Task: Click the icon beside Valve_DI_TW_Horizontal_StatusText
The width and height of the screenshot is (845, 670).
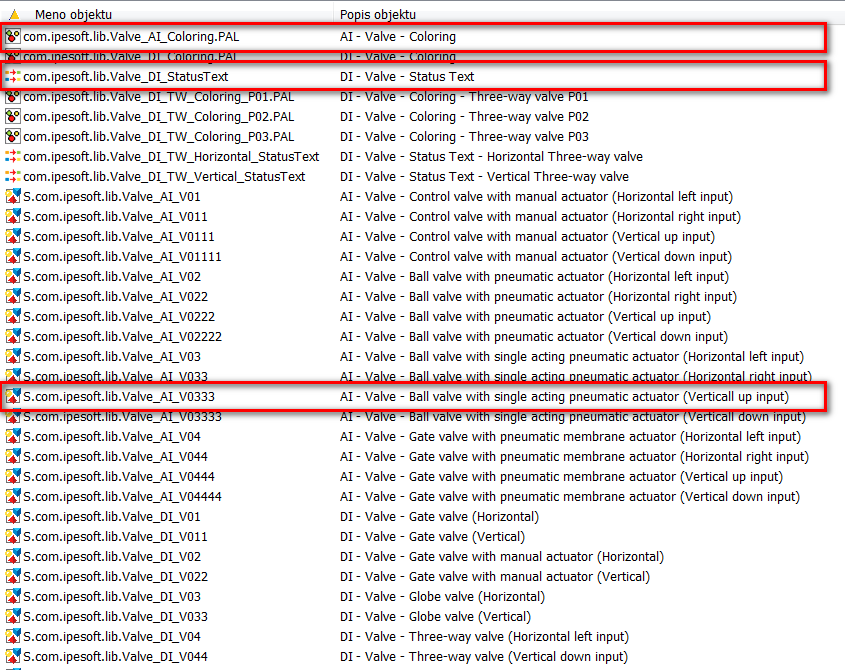Action: coord(13,157)
